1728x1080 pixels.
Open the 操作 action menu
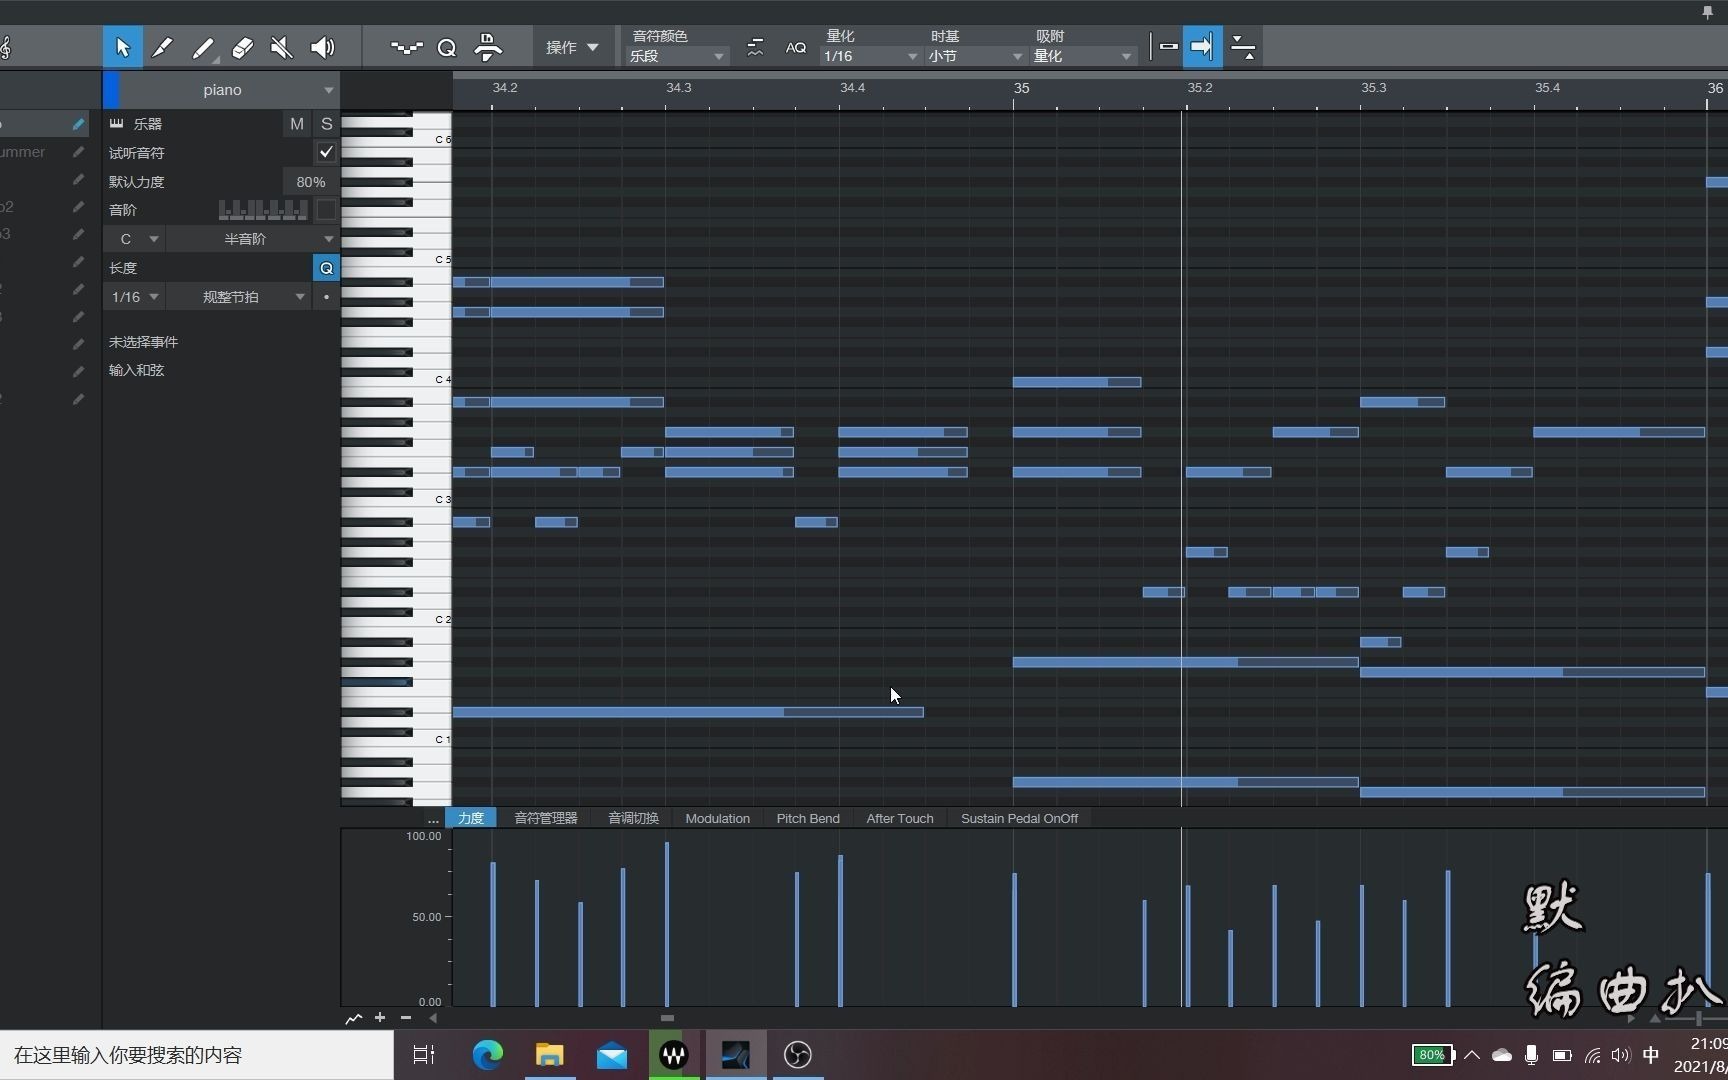point(572,47)
